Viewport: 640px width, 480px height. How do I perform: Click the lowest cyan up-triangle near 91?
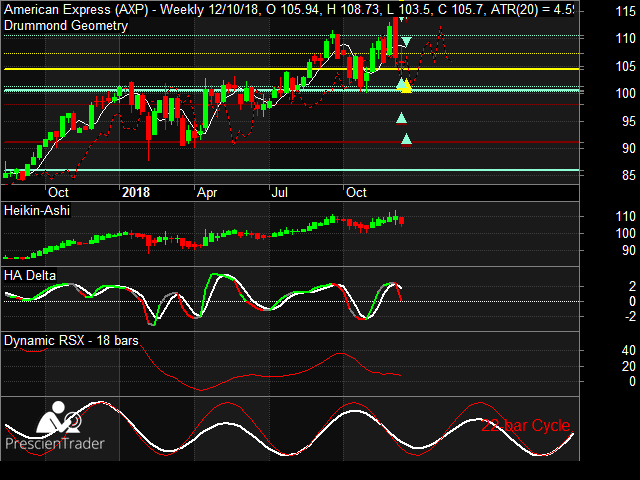tap(407, 140)
